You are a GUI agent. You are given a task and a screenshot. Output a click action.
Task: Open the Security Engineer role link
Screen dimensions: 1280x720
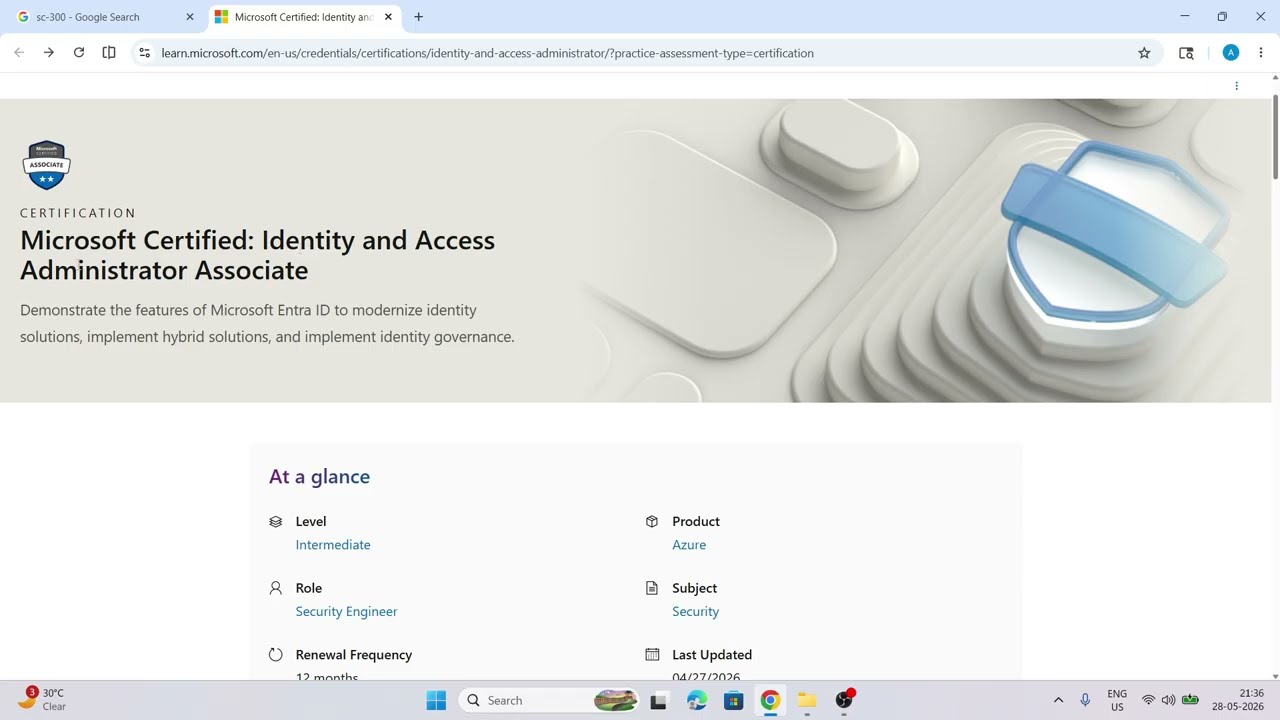(346, 611)
